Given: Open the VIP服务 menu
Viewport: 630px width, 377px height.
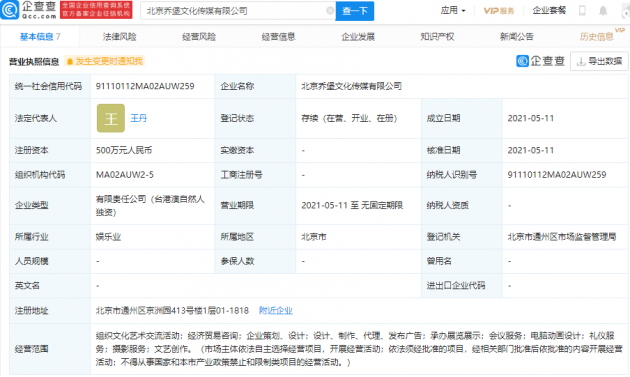Looking at the screenshot, I should [x=499, y=11].
